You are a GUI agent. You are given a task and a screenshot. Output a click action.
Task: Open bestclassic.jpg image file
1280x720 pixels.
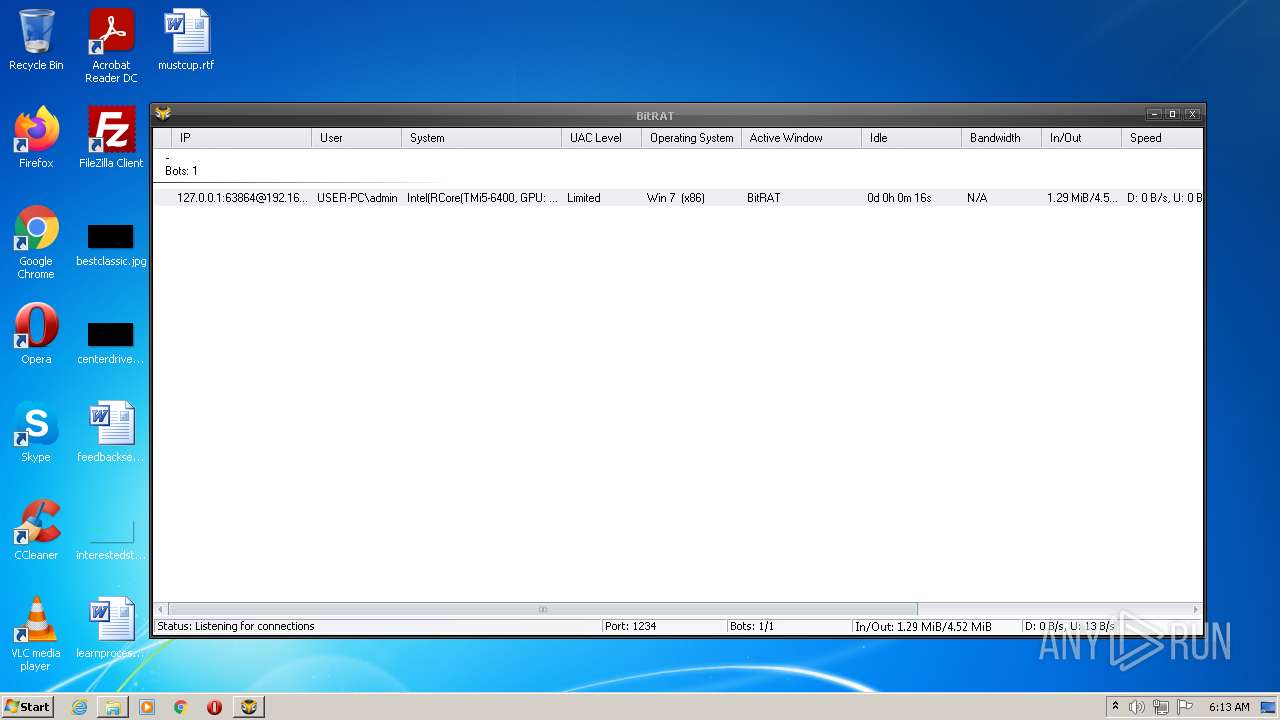[x=111, y=245]
